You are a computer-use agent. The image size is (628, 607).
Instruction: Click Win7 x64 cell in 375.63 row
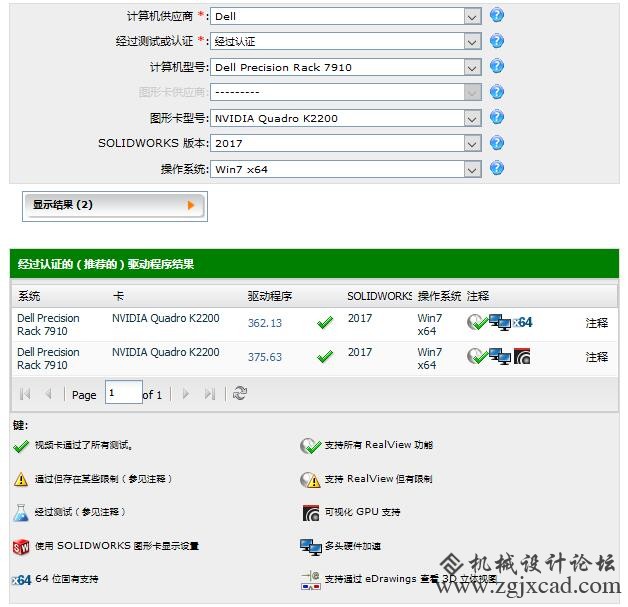pyautogui.click(x=429, y=358)
